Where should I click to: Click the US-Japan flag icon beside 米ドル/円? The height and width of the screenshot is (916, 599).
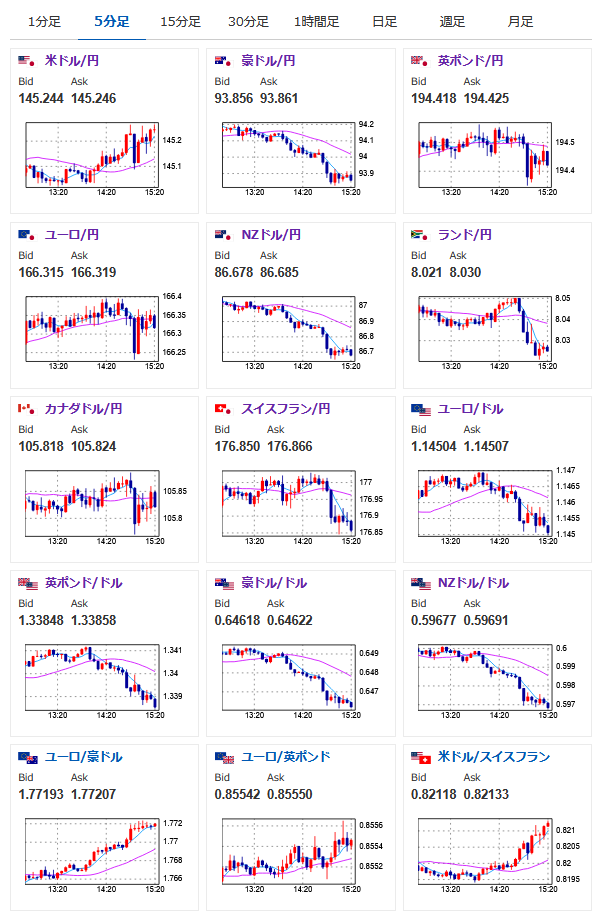pyautogui.click(x=26, y=61)
